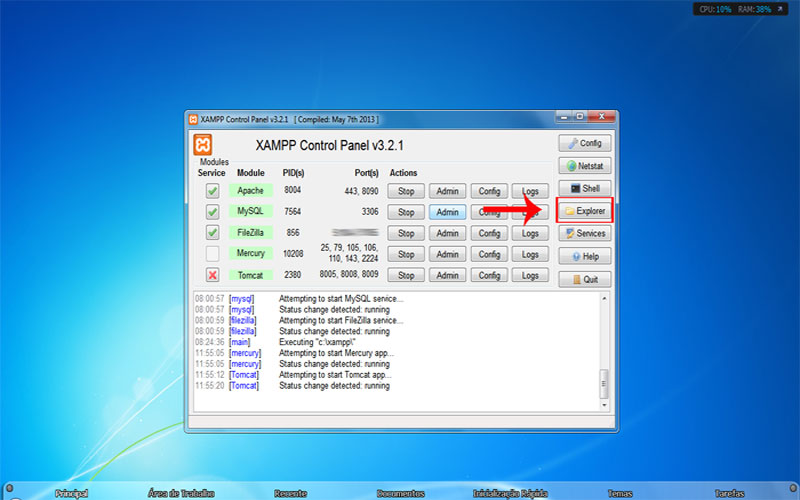This screenshot has height=500, width=800.
Task: Open Help in XAMPP panel
Action: tap(585, 256)
